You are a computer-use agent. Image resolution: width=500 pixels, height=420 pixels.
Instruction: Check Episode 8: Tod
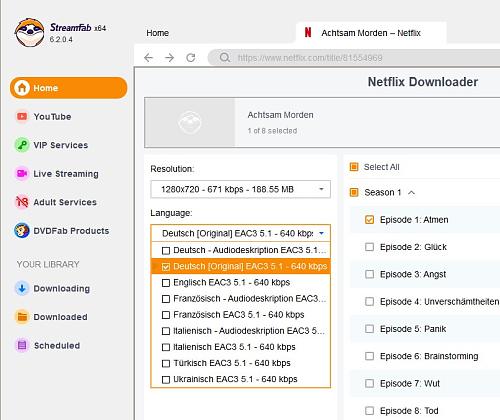369,411
